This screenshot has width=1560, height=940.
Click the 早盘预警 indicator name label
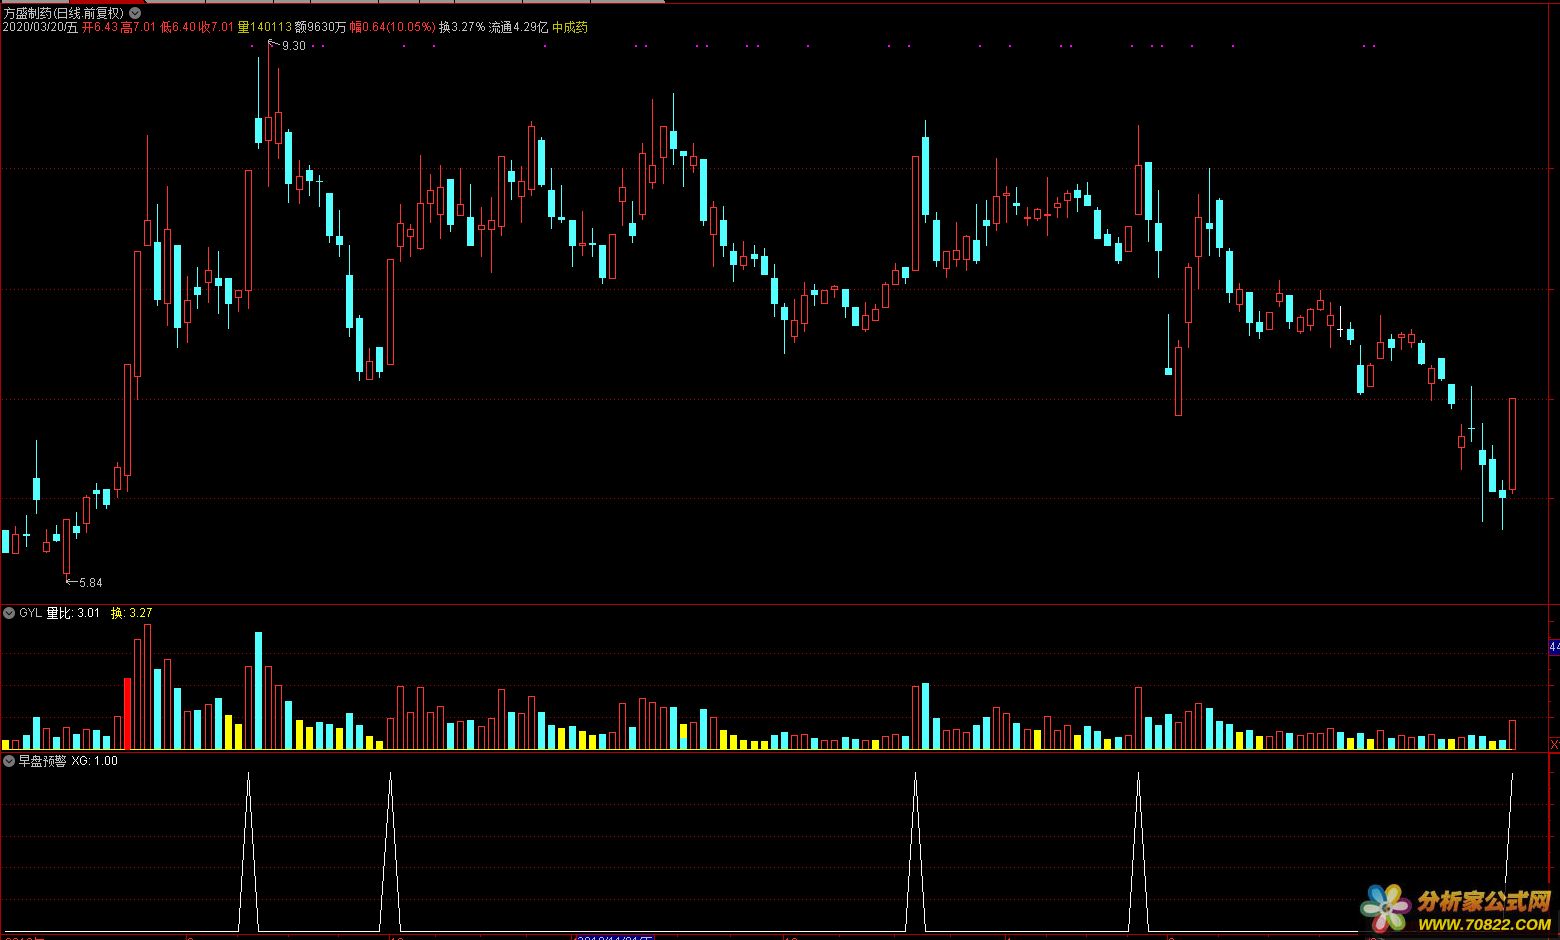[x=42, y=761]
